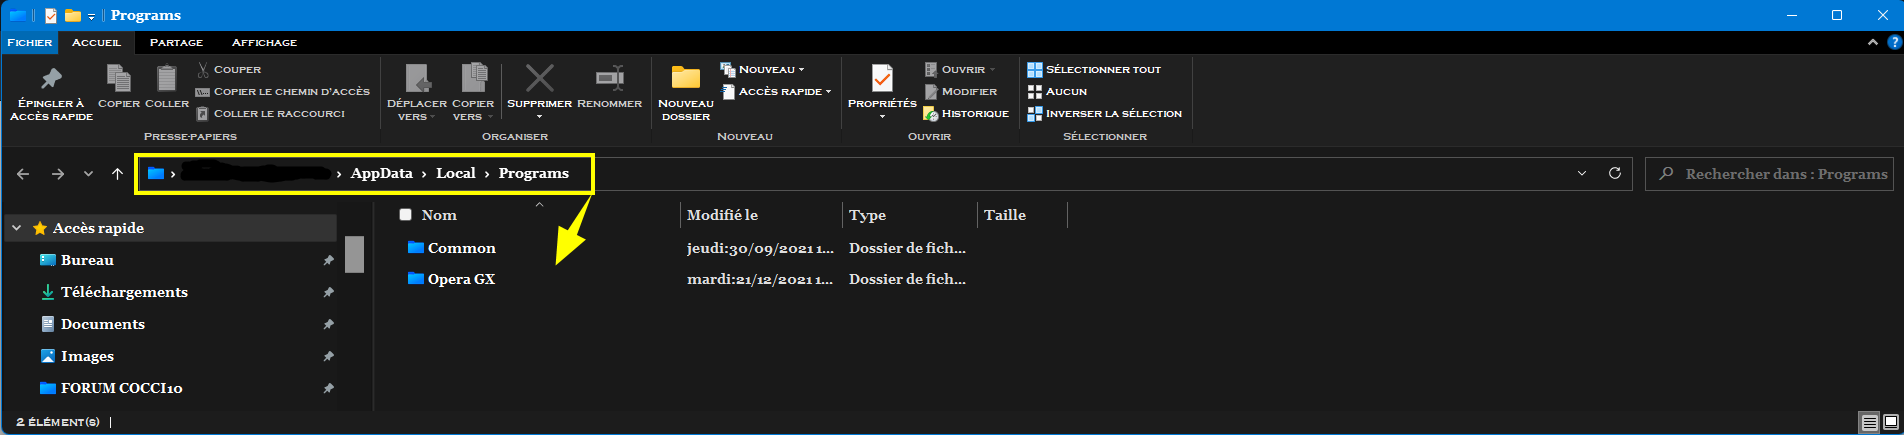Open the Partage ribbon tab
The image size is (1904, 435).
[x=176, y=42]
